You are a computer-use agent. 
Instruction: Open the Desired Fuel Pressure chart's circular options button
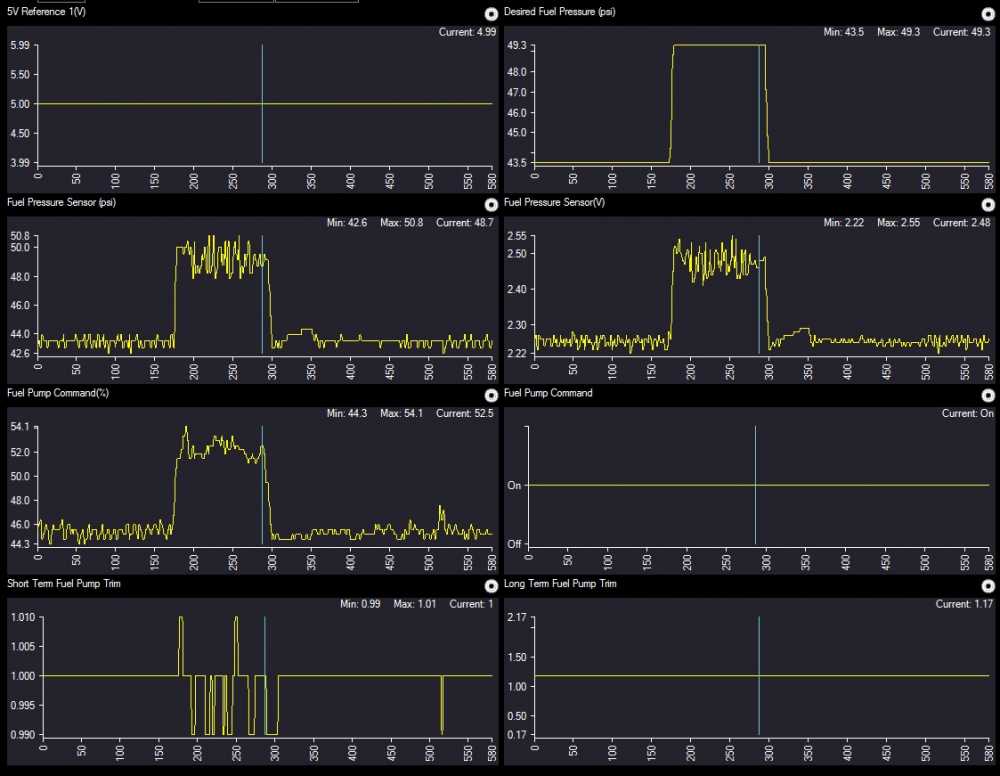pyautogui.click(x=988, y=14)
